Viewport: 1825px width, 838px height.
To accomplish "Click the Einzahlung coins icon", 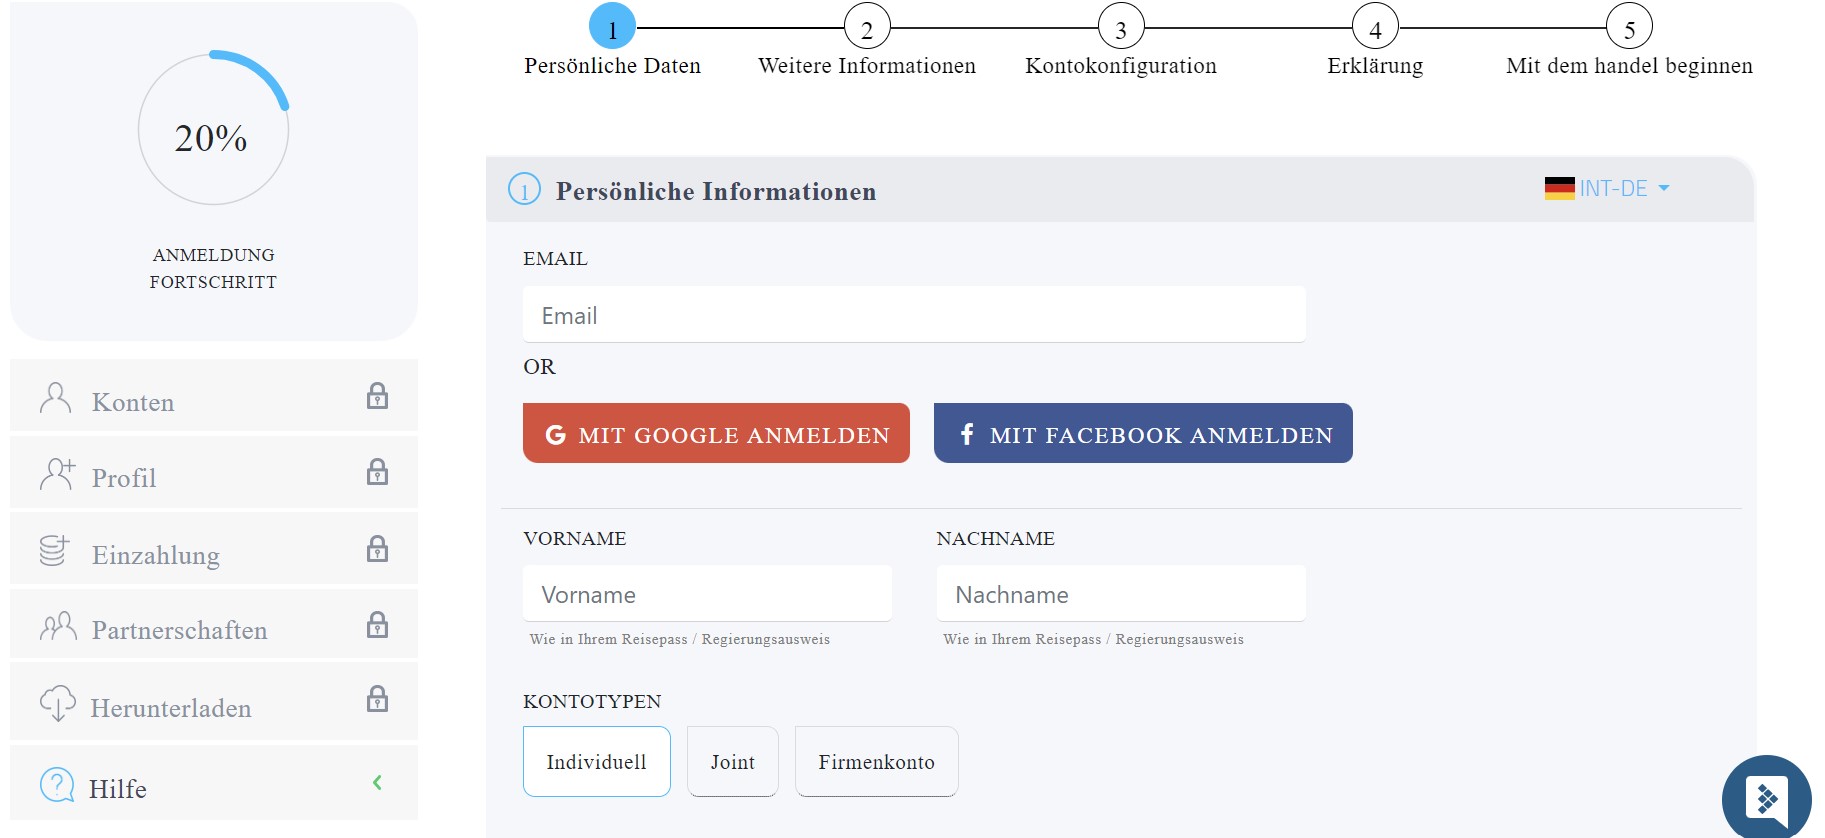I will (54, 550).
